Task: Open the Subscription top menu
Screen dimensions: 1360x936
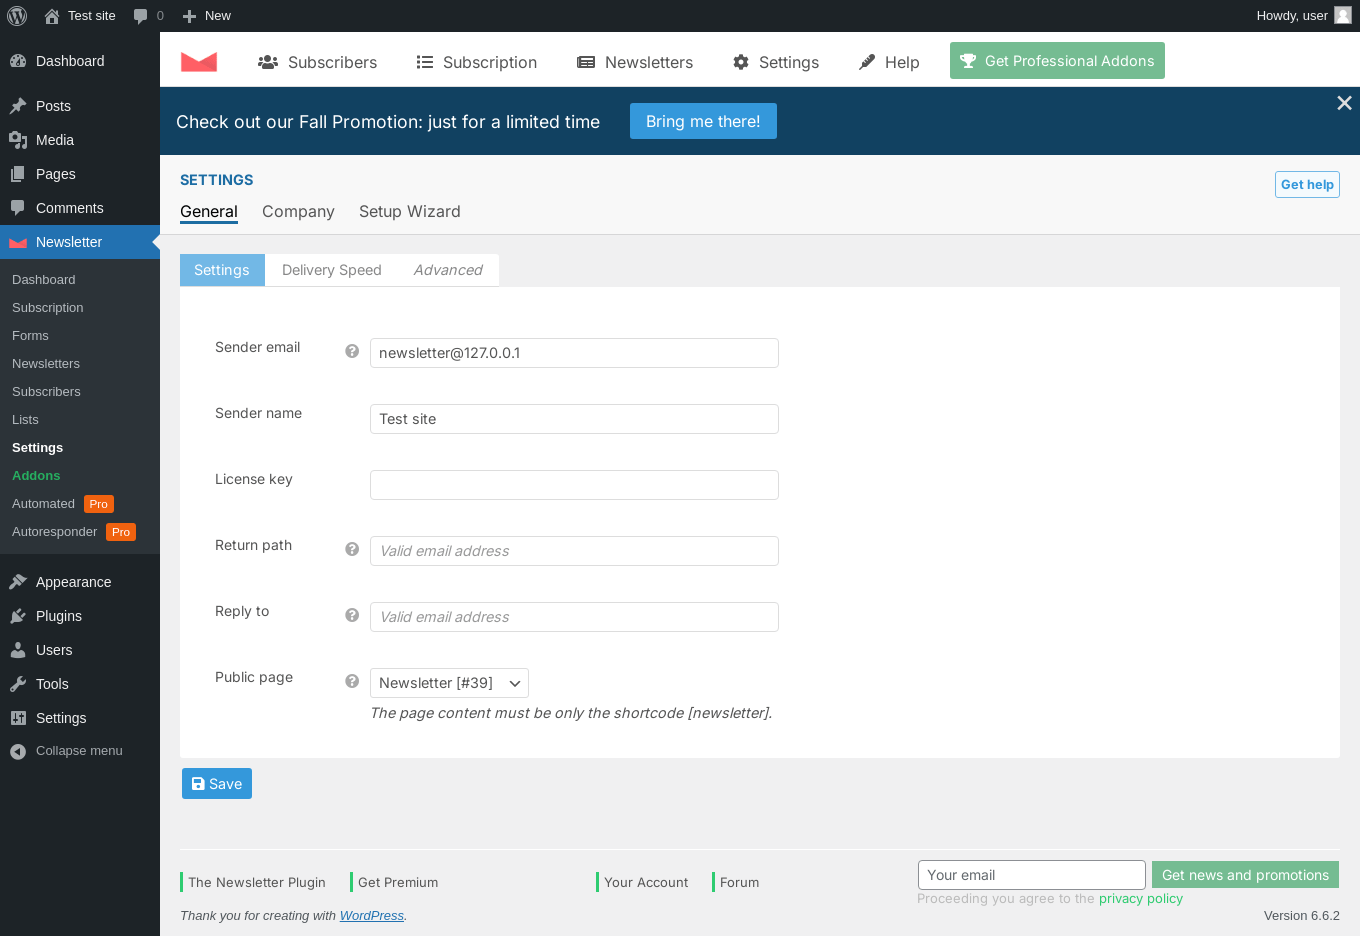Action: point(477,62)
